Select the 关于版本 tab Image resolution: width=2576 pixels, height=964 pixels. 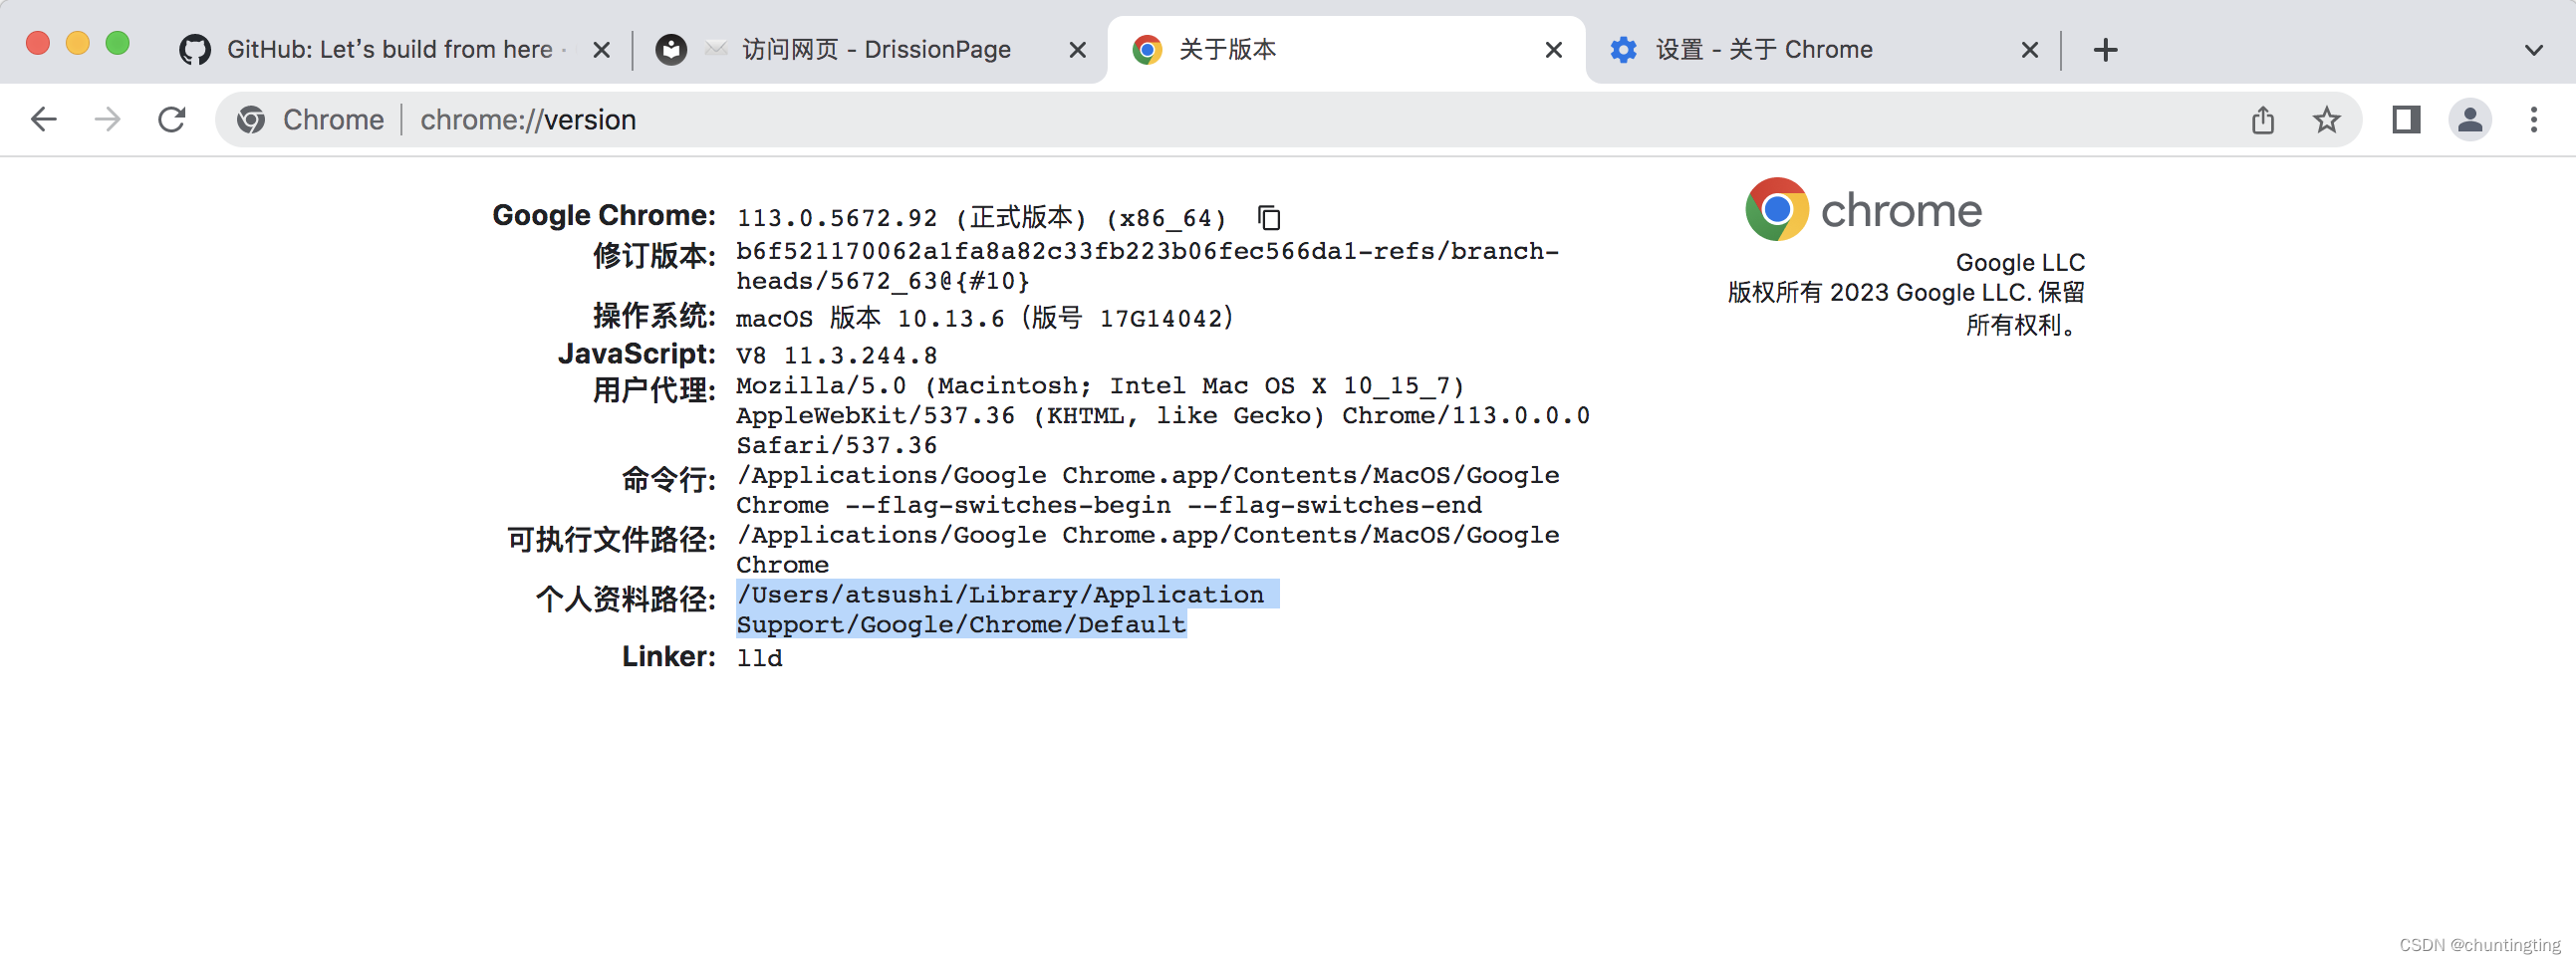1345,50
